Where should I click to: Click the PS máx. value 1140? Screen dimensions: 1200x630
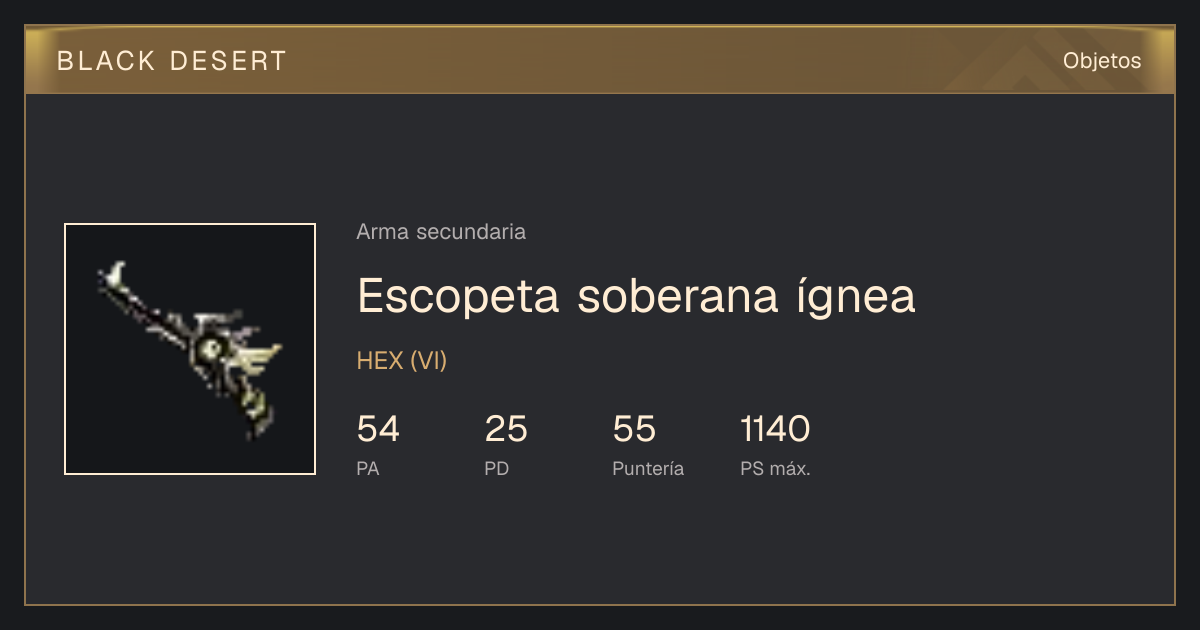tap(775, 429)
